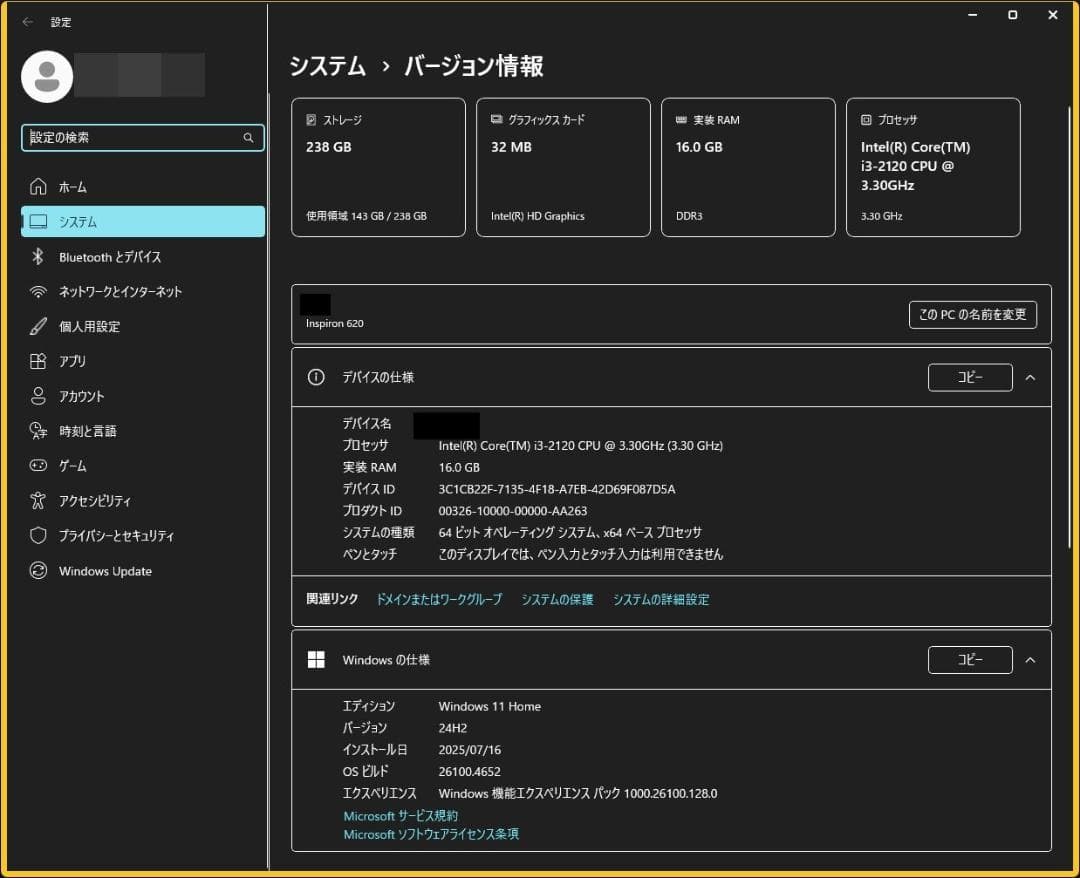Click the right-side vertical scrollbar
Viewport: 1080px width, 878px height.
1069,327
